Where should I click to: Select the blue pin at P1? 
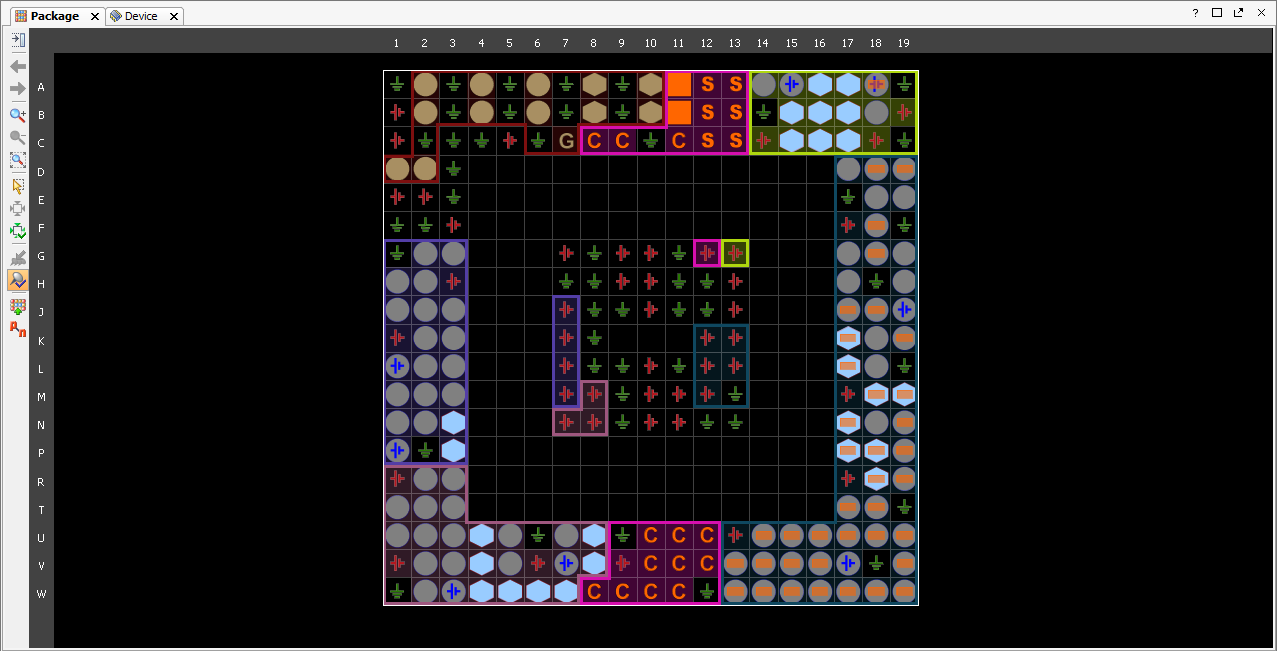[397, 450]
